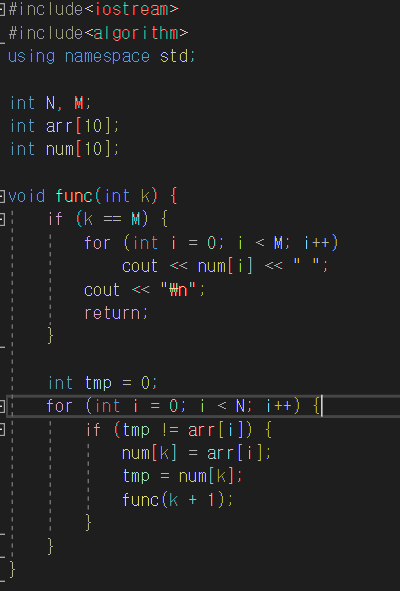
Task: Click the 'for (int i = 0; i < M; i++)' line
Action: pyautogui.click(x=211, y=243)
